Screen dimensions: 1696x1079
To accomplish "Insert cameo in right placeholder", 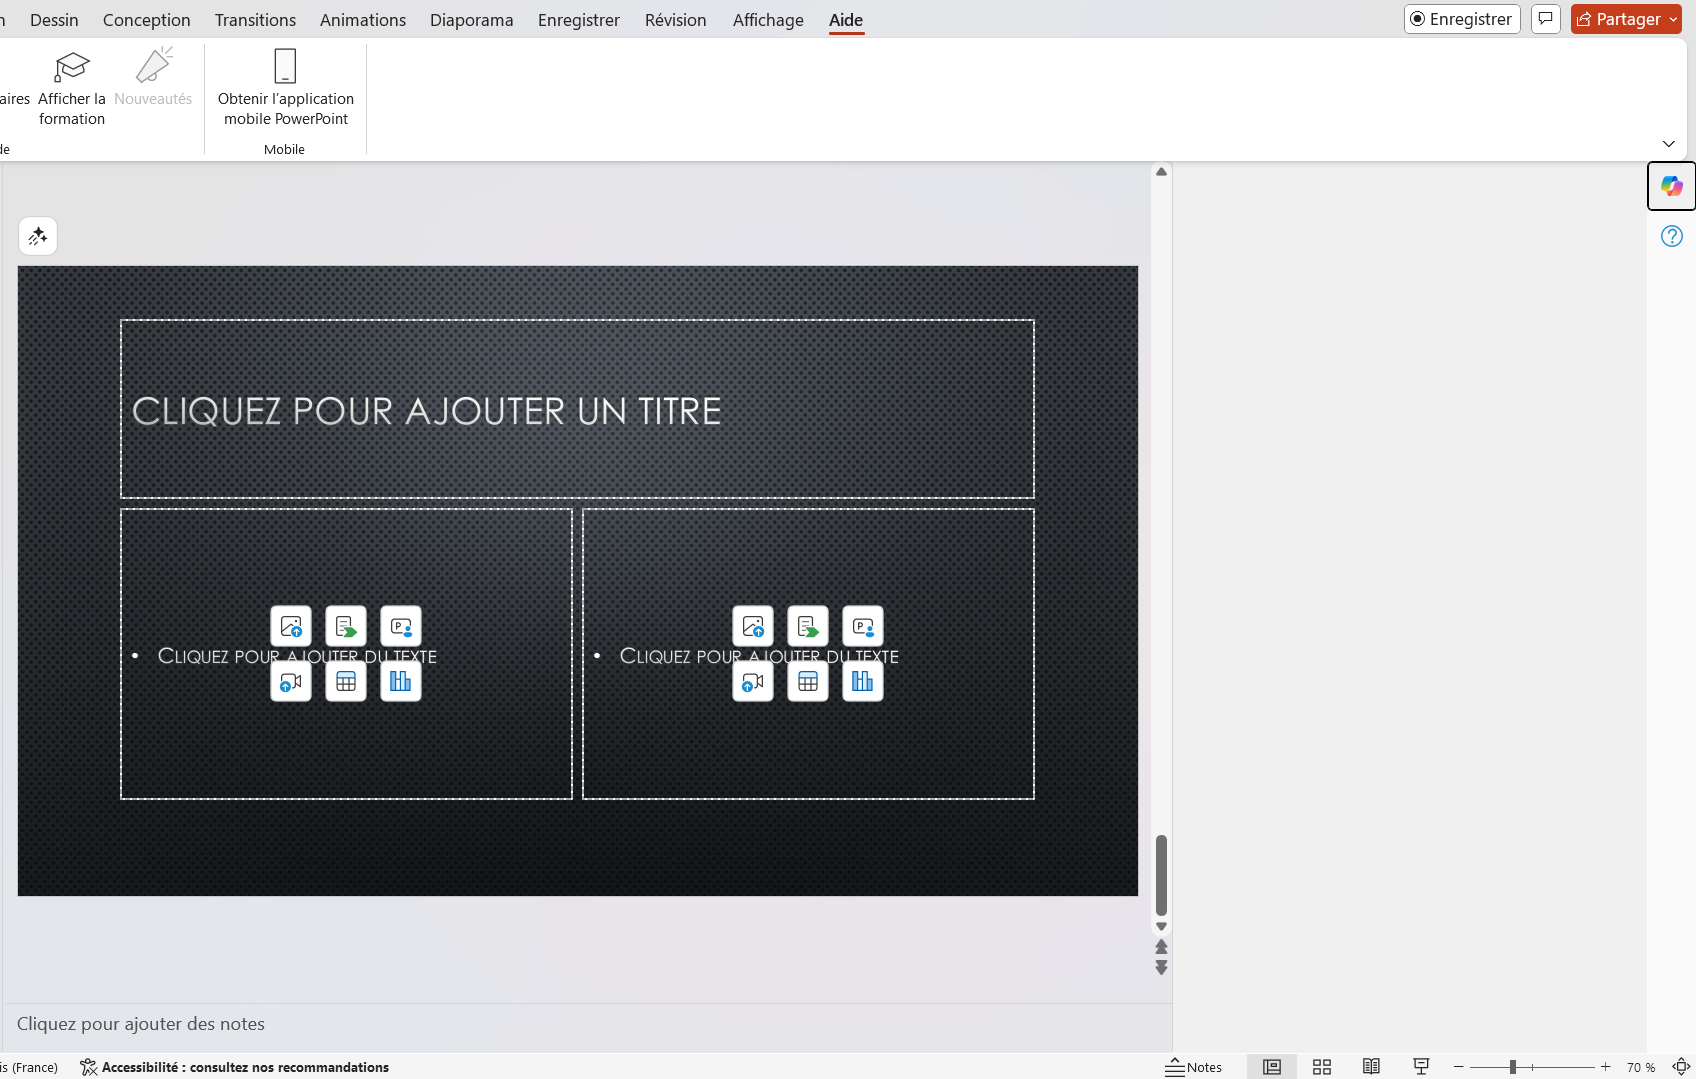I will [863, 626].
